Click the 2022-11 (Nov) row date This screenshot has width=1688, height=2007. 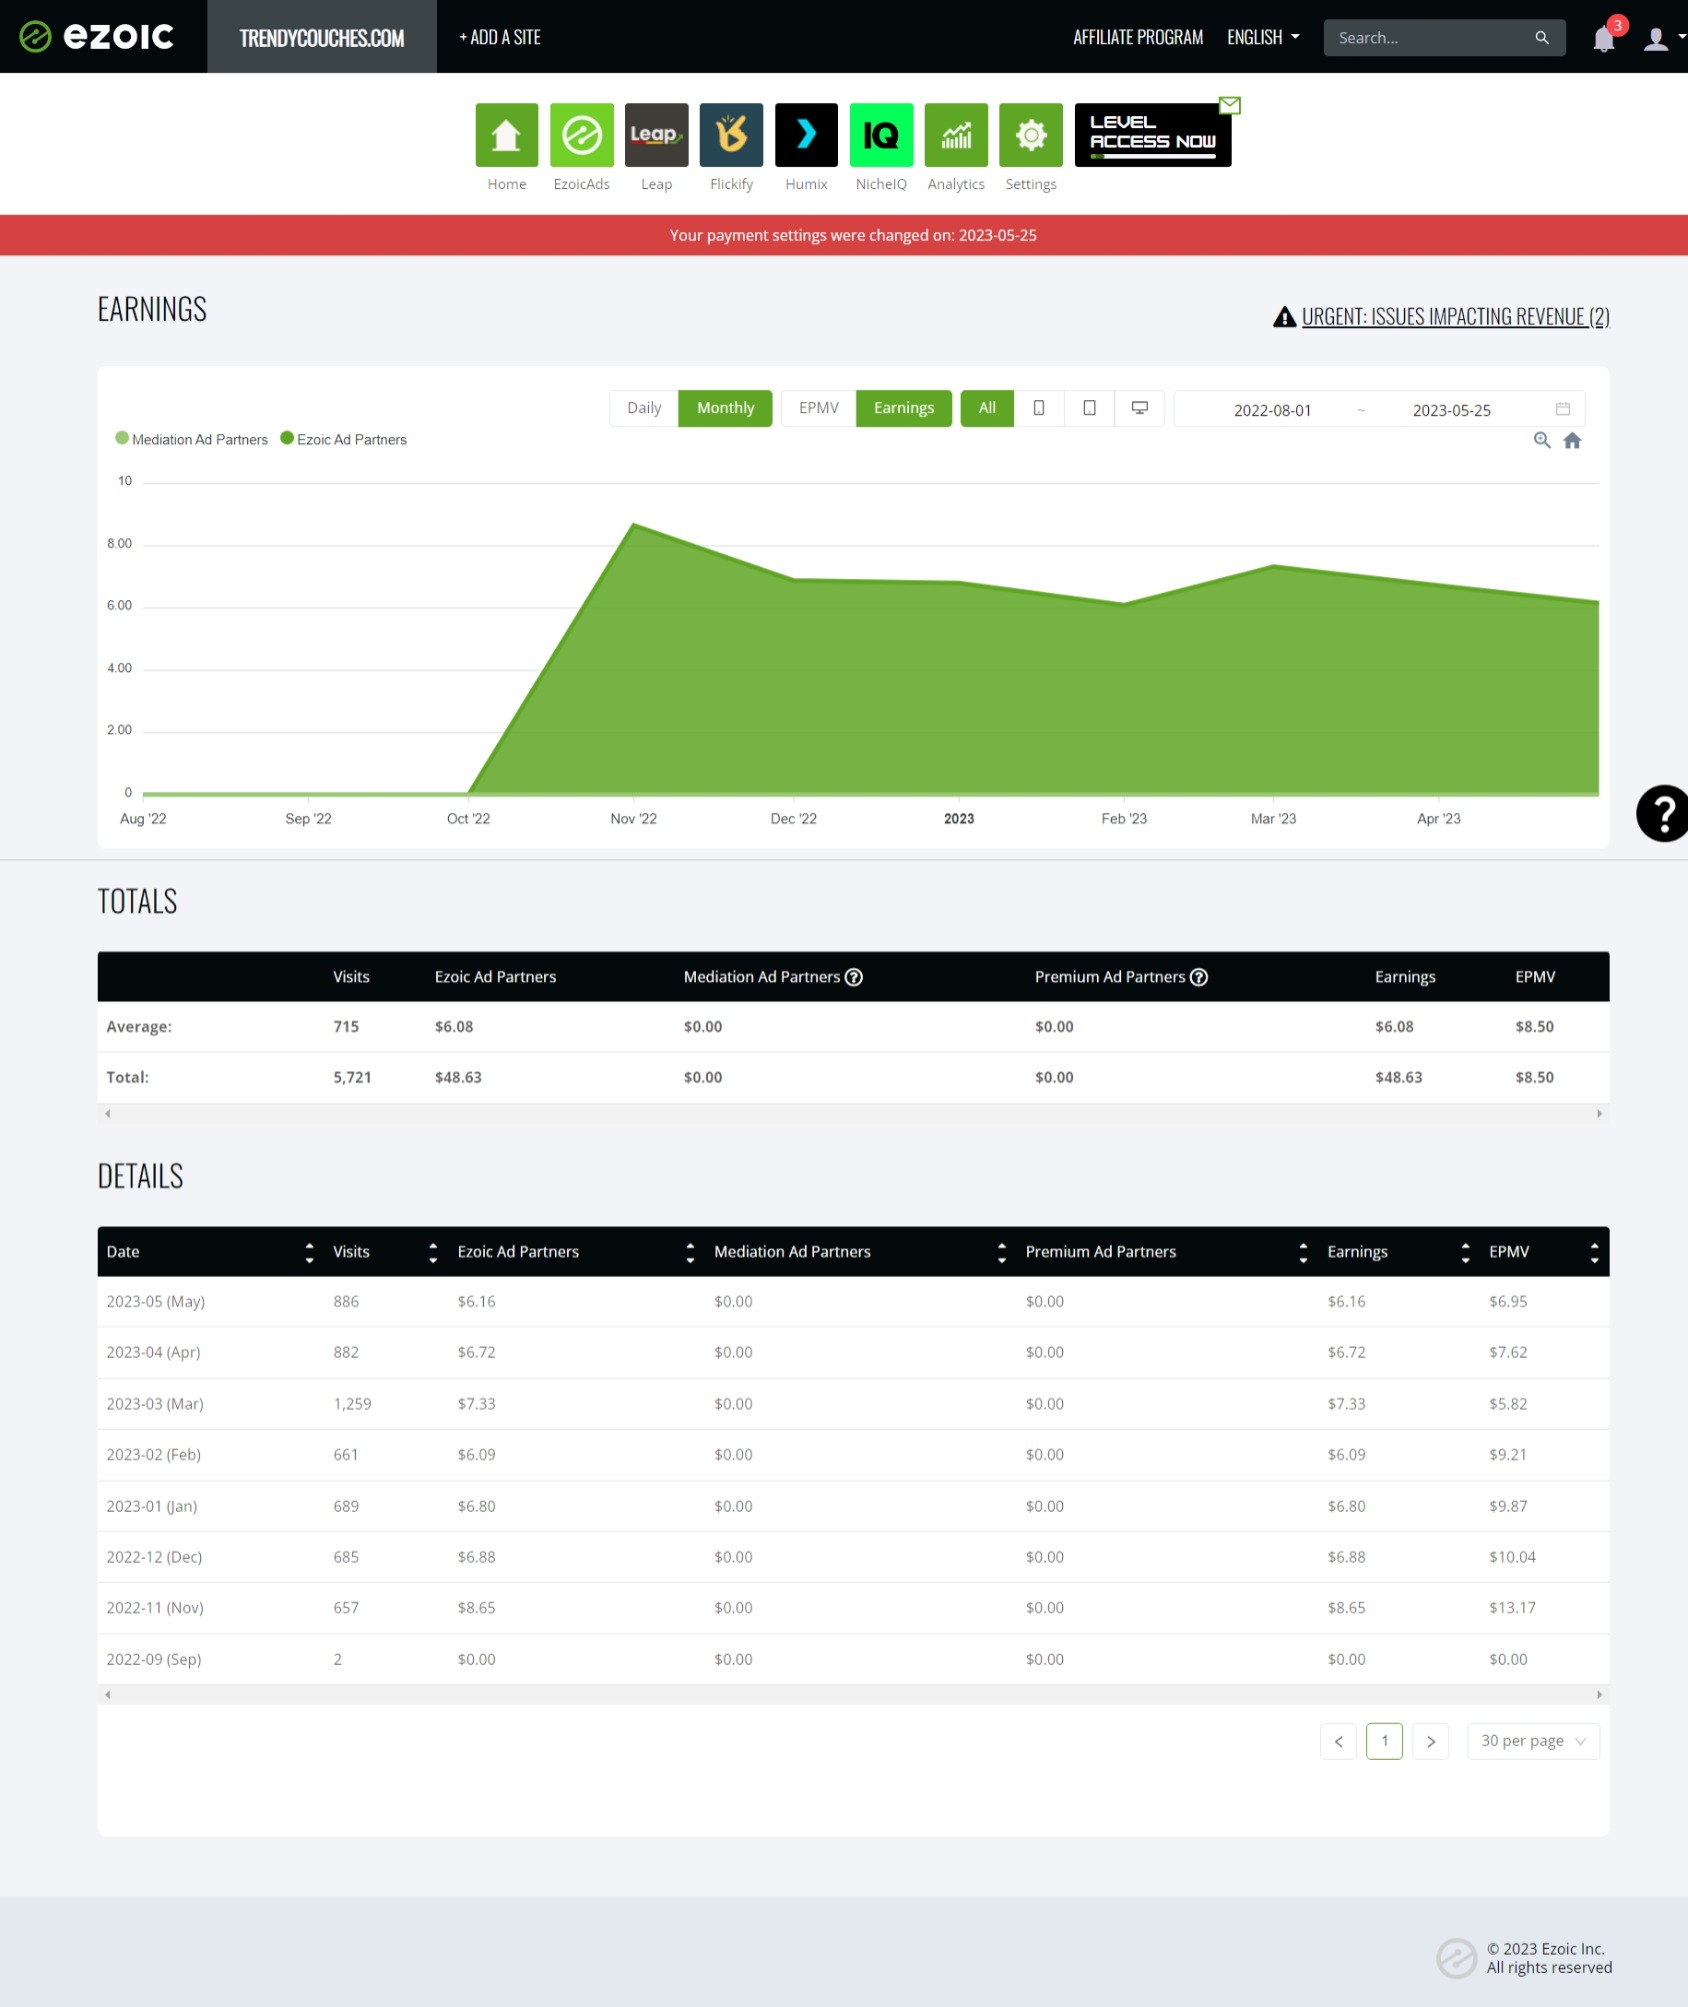[155, 1608]
